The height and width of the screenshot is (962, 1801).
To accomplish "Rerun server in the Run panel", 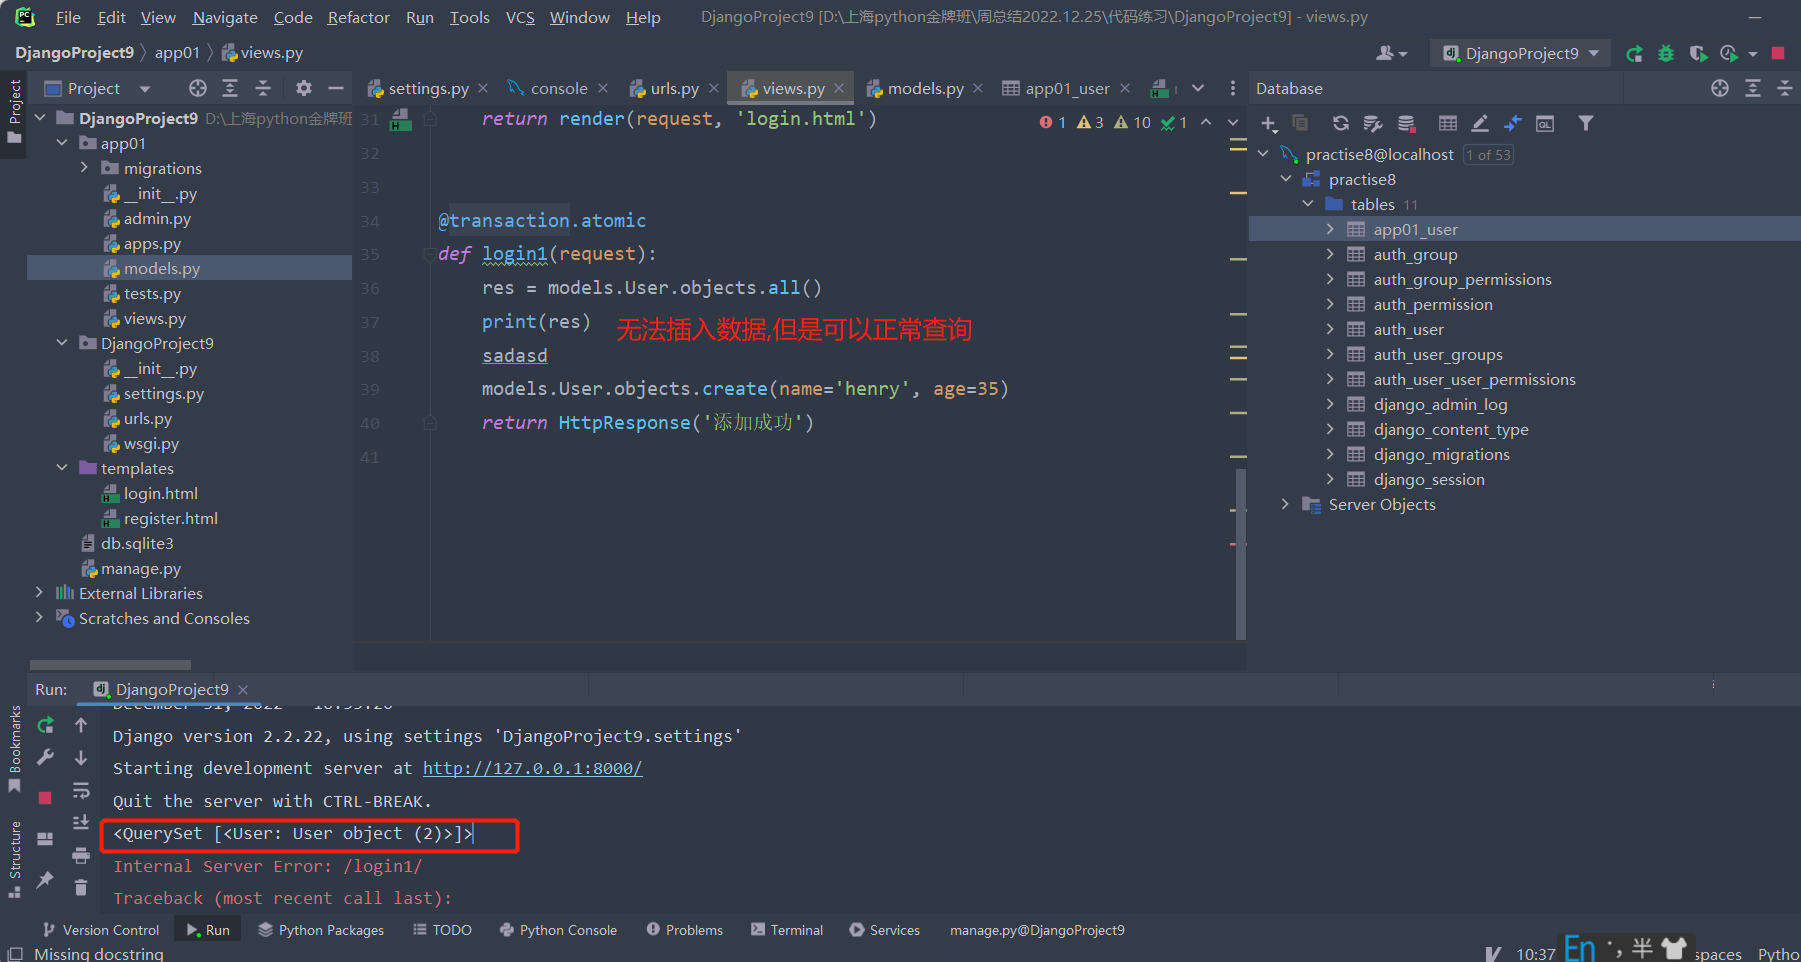I will pos(45,725).
